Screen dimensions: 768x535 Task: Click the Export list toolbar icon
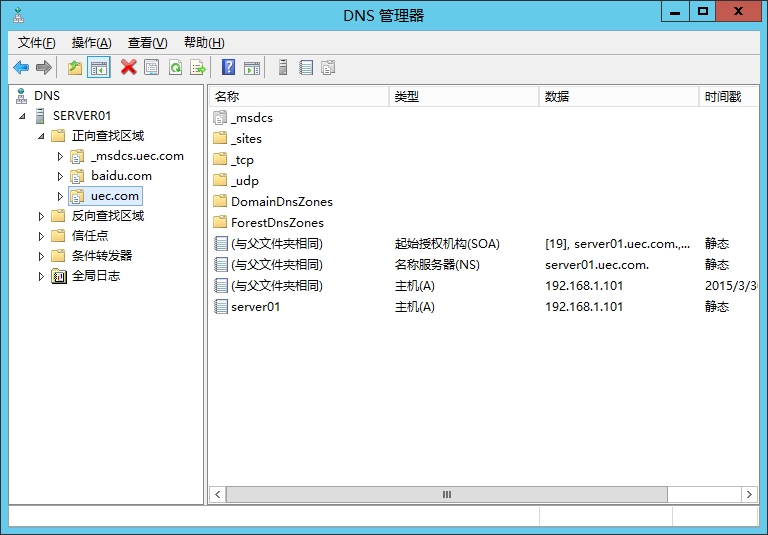tap(198, 67)
